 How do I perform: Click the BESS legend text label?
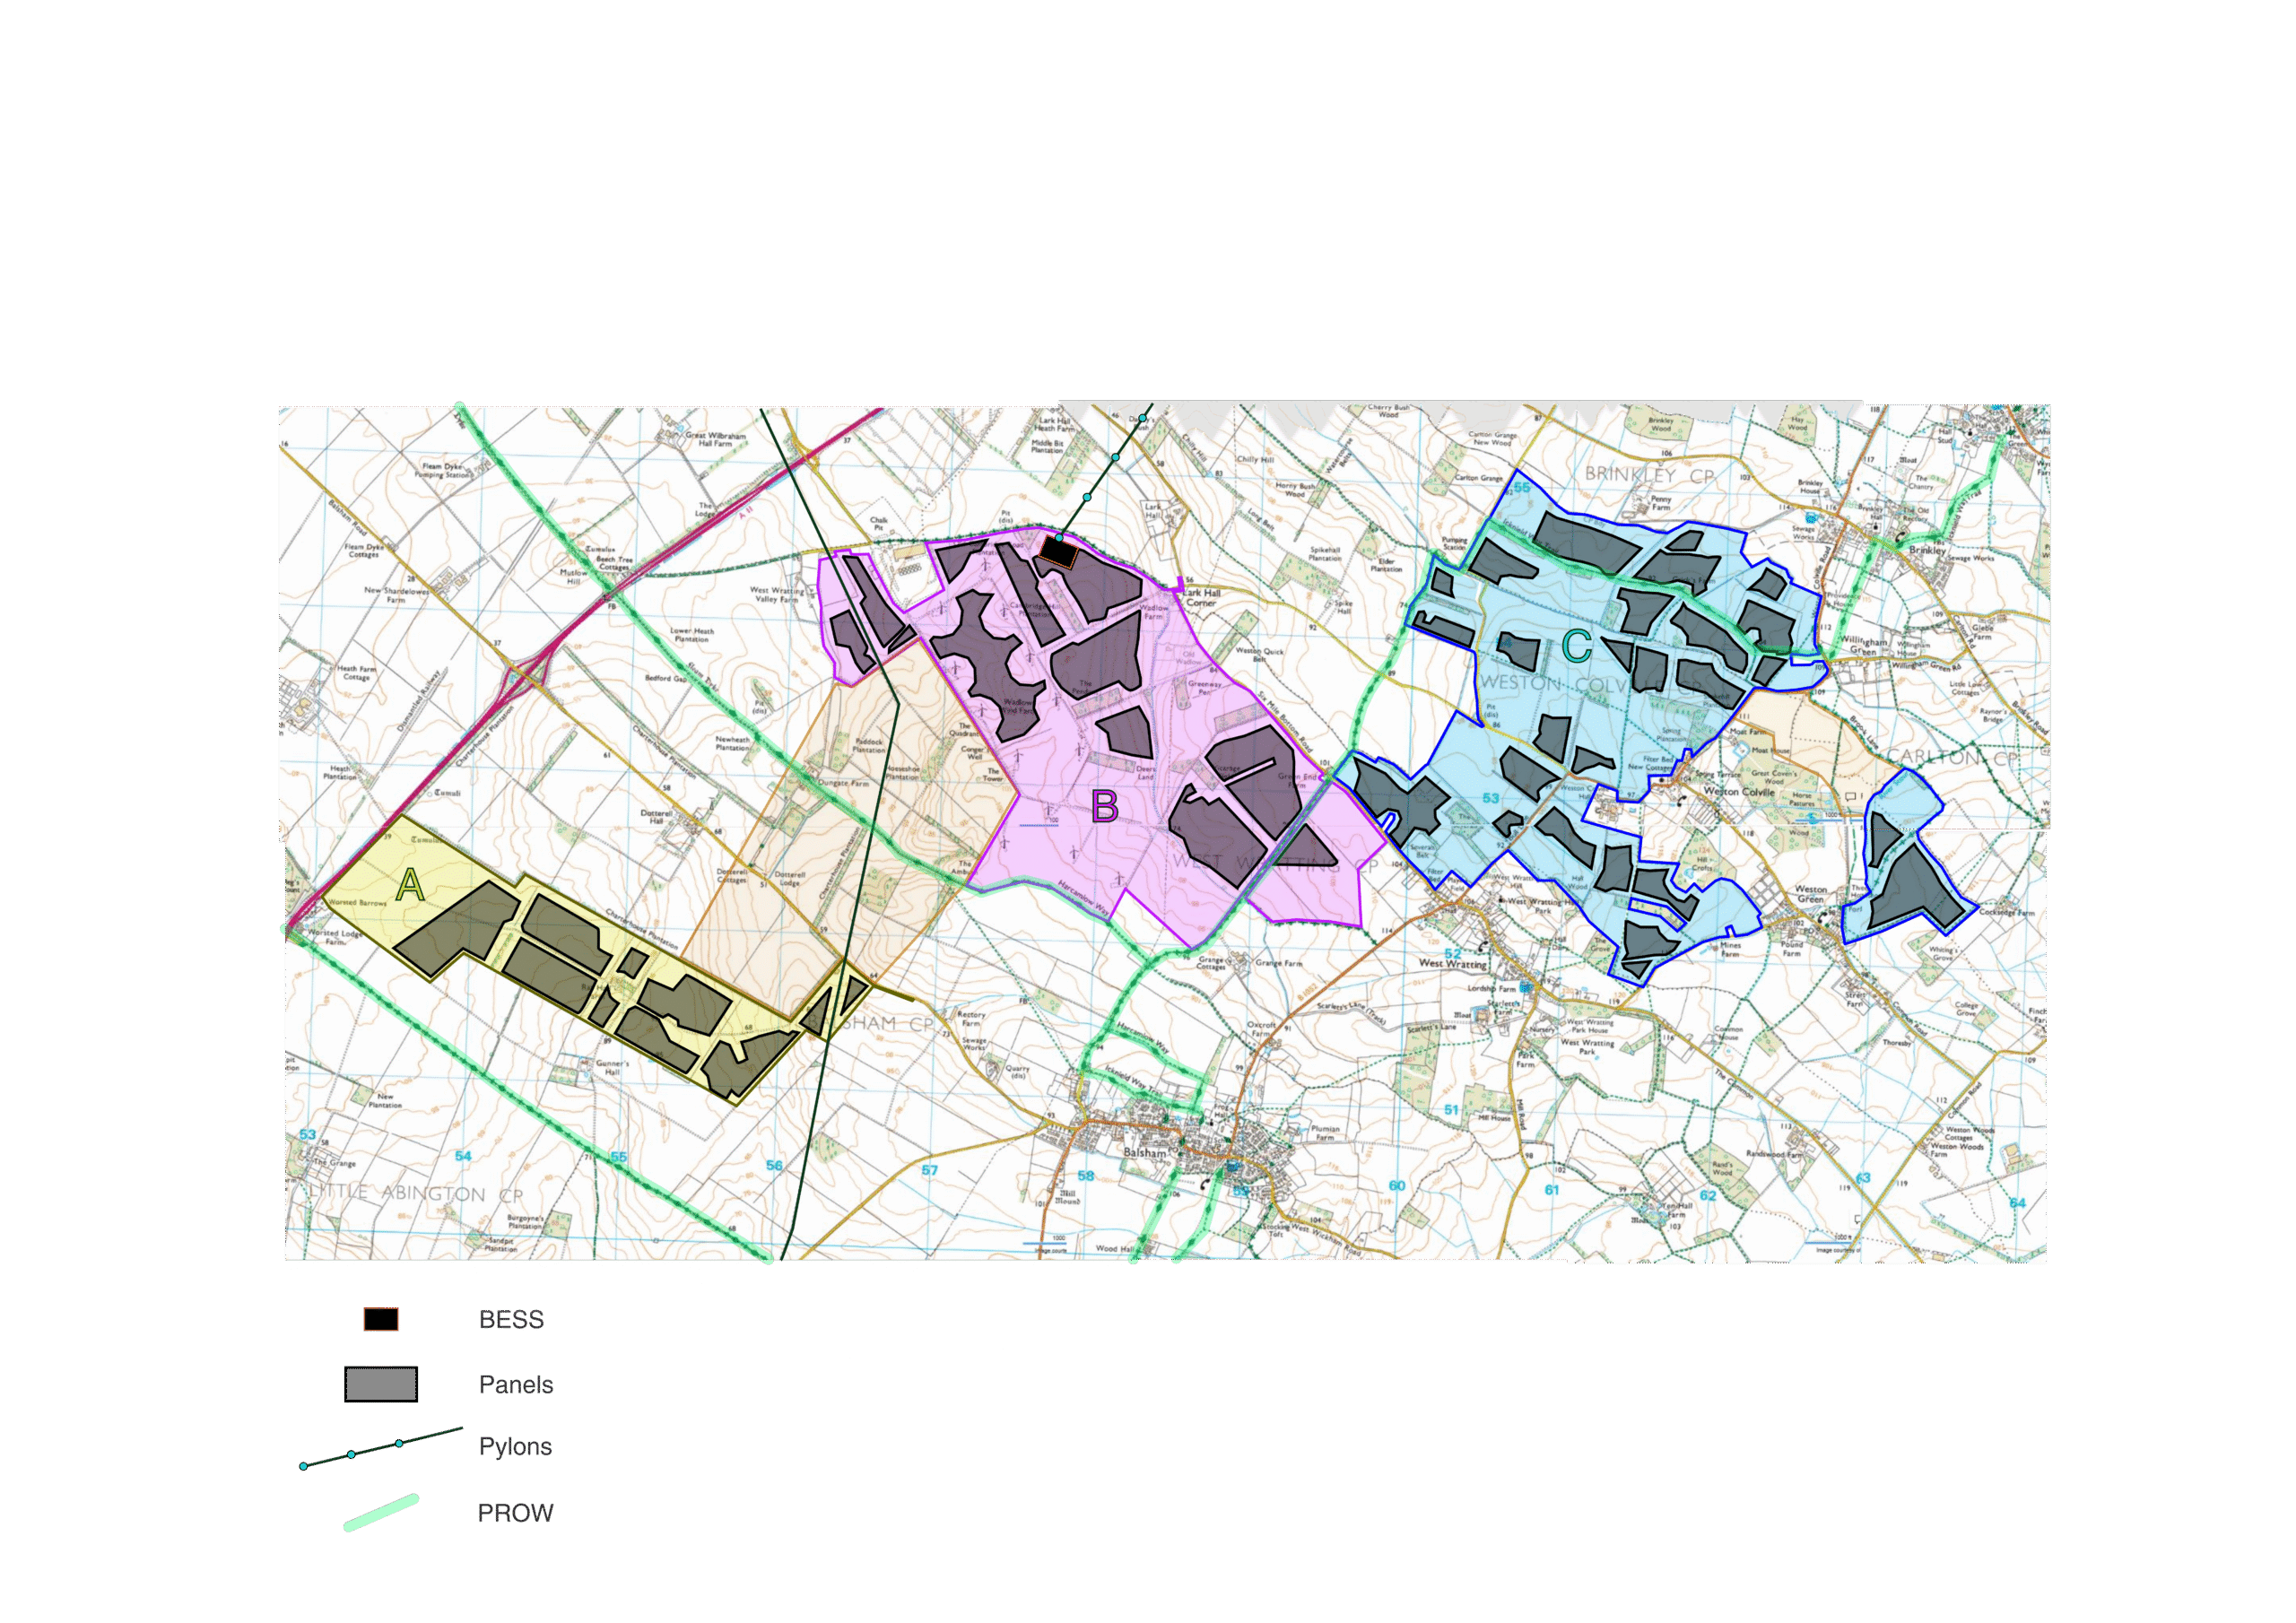click(x=511, y=1320)
